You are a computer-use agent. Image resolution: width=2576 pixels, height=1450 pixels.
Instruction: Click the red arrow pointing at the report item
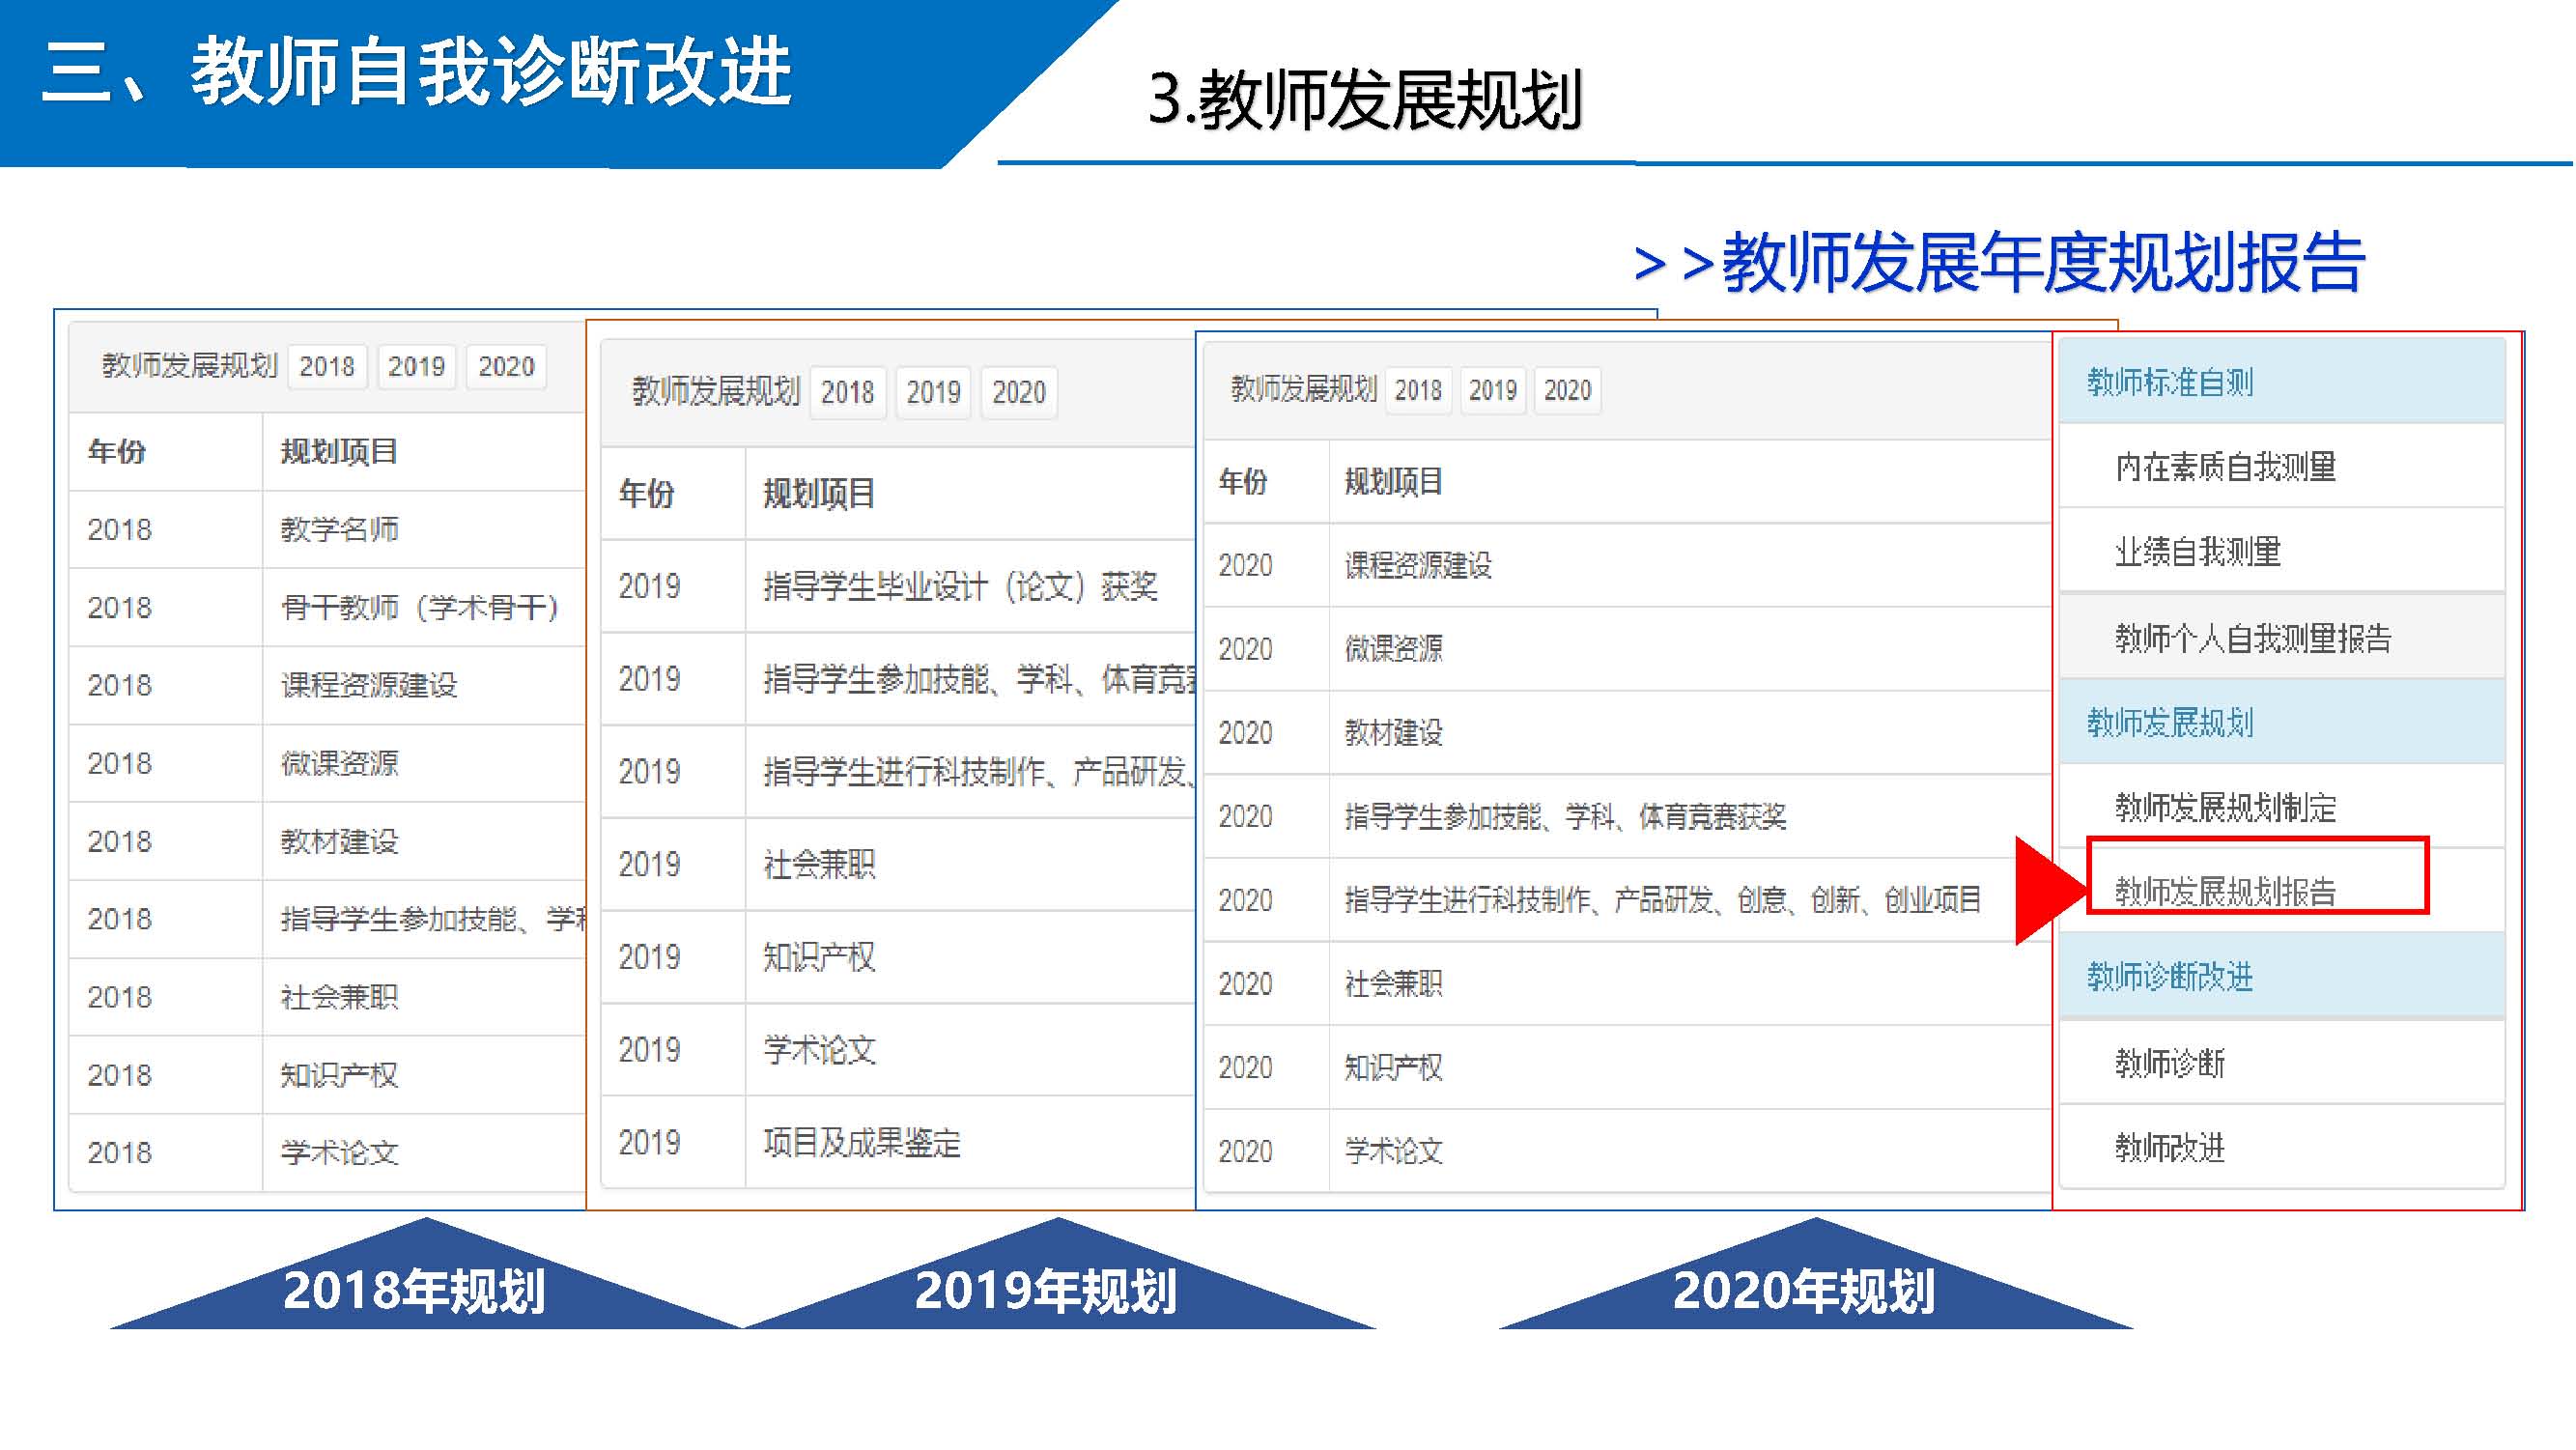pyautogui.click(x=2042, y=890)
